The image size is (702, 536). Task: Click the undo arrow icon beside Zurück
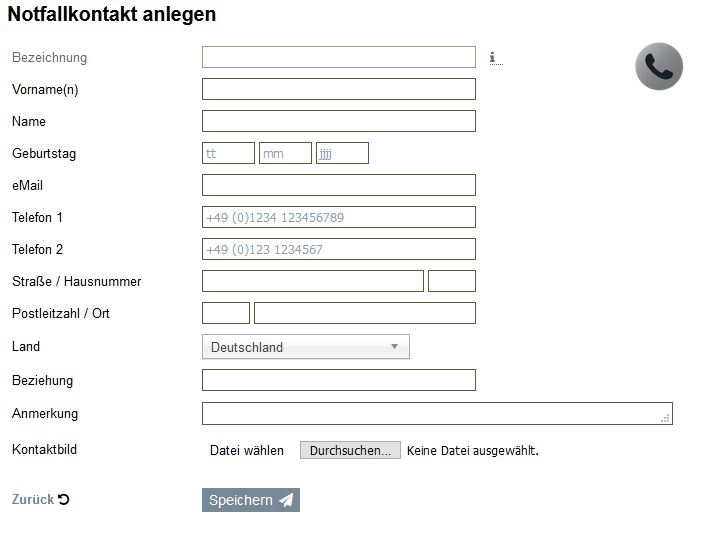click(x=64, y=499)
